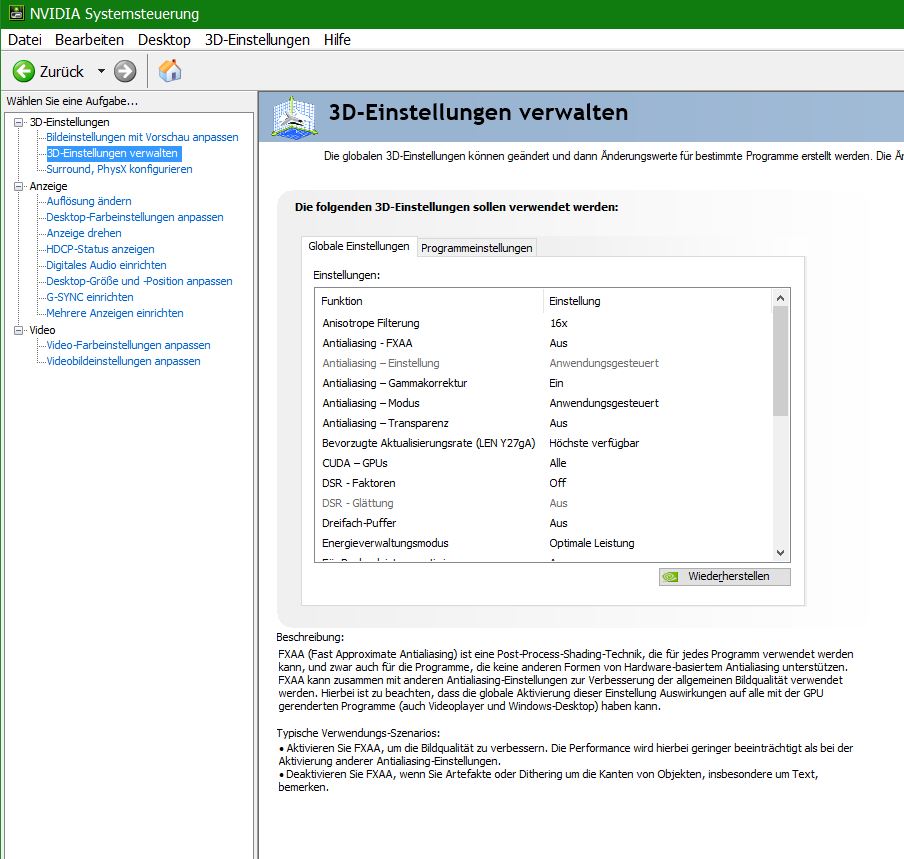904x859 pixels.
Task: Click the settings list scroll down arrow
Action: [780, 553]
